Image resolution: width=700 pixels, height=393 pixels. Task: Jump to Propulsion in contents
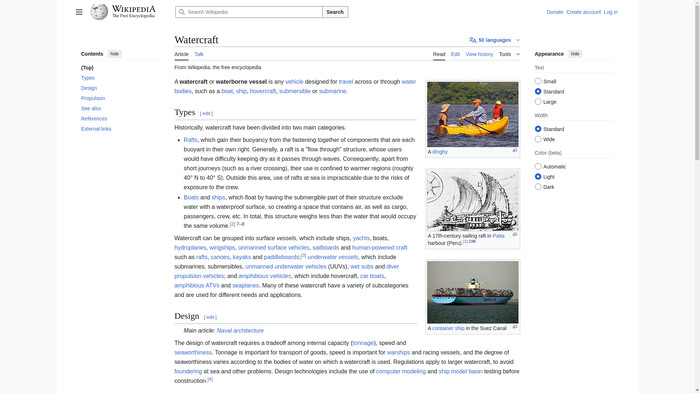tap(93, 98)
